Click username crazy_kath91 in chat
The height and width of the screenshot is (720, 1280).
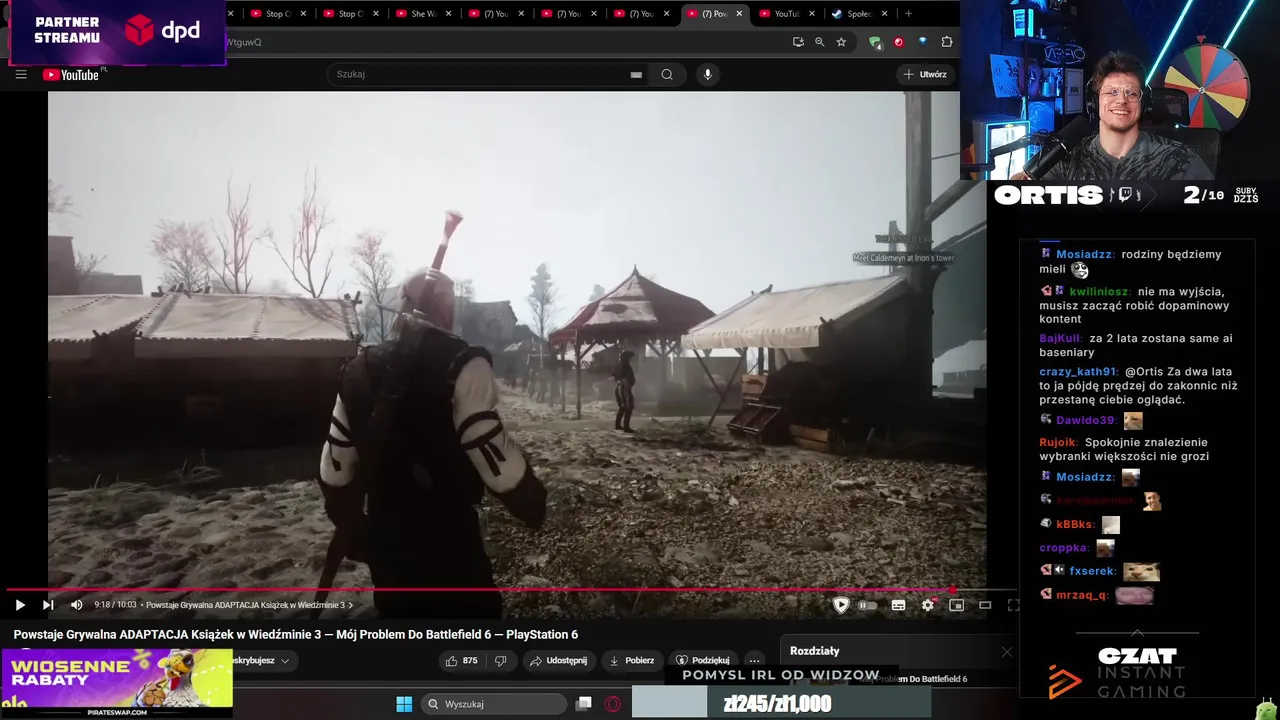pos(1078,372)
